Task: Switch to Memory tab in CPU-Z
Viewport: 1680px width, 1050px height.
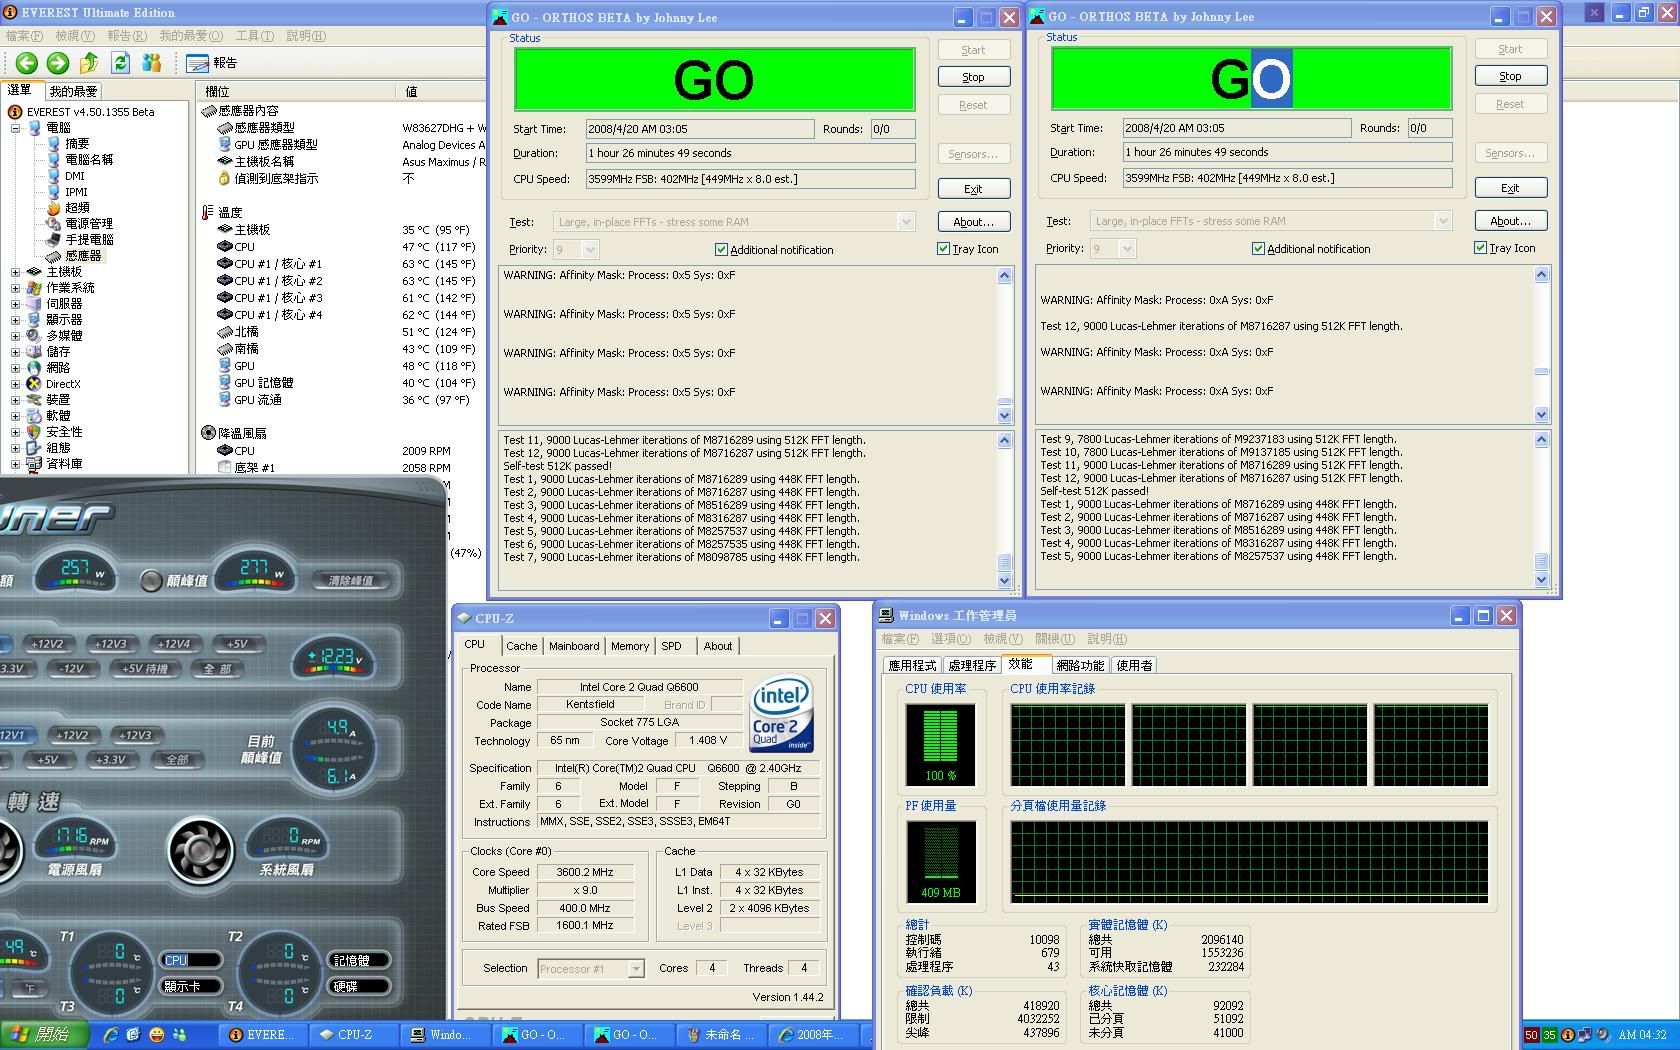Action: tap(630, 646)
